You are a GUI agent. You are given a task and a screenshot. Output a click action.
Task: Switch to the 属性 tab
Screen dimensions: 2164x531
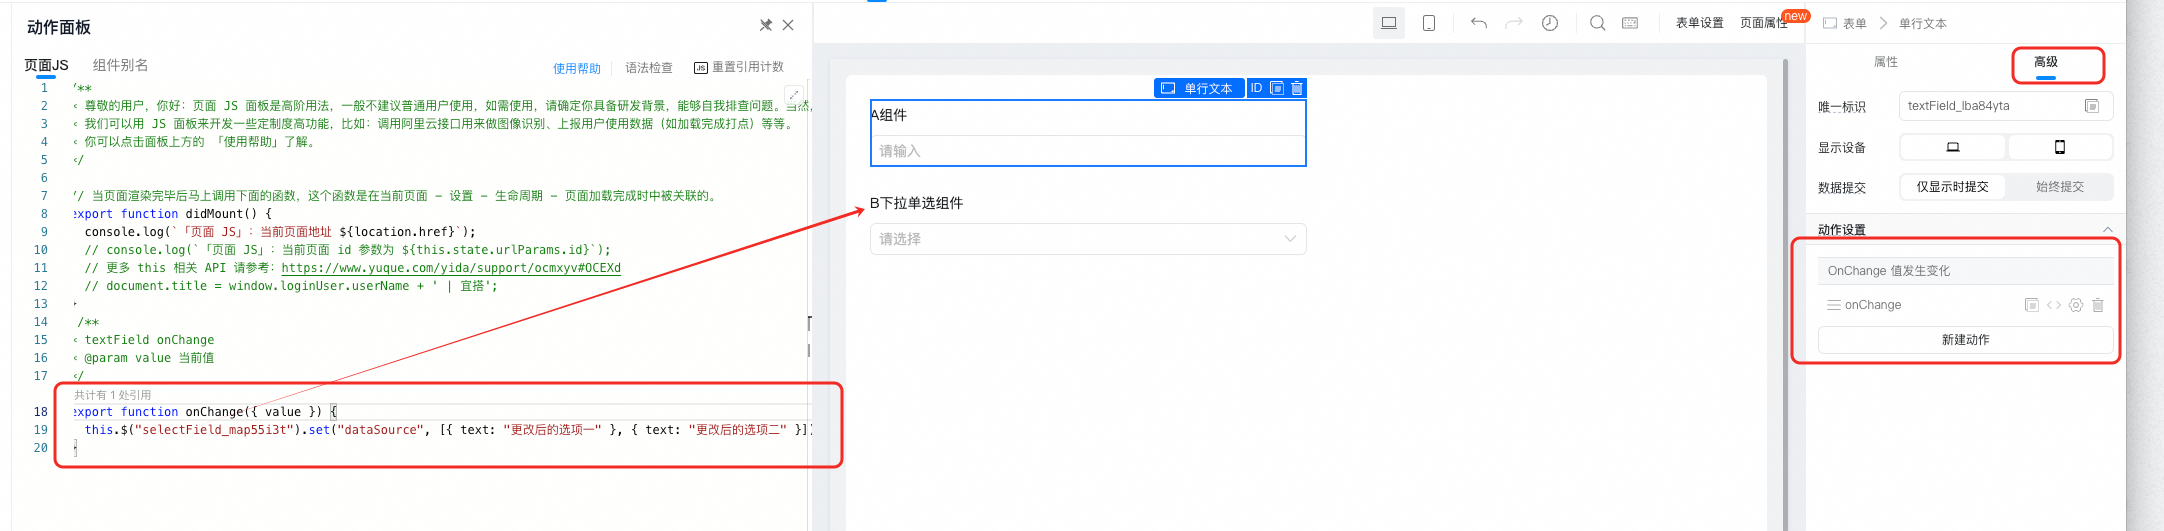(1886, 62)
